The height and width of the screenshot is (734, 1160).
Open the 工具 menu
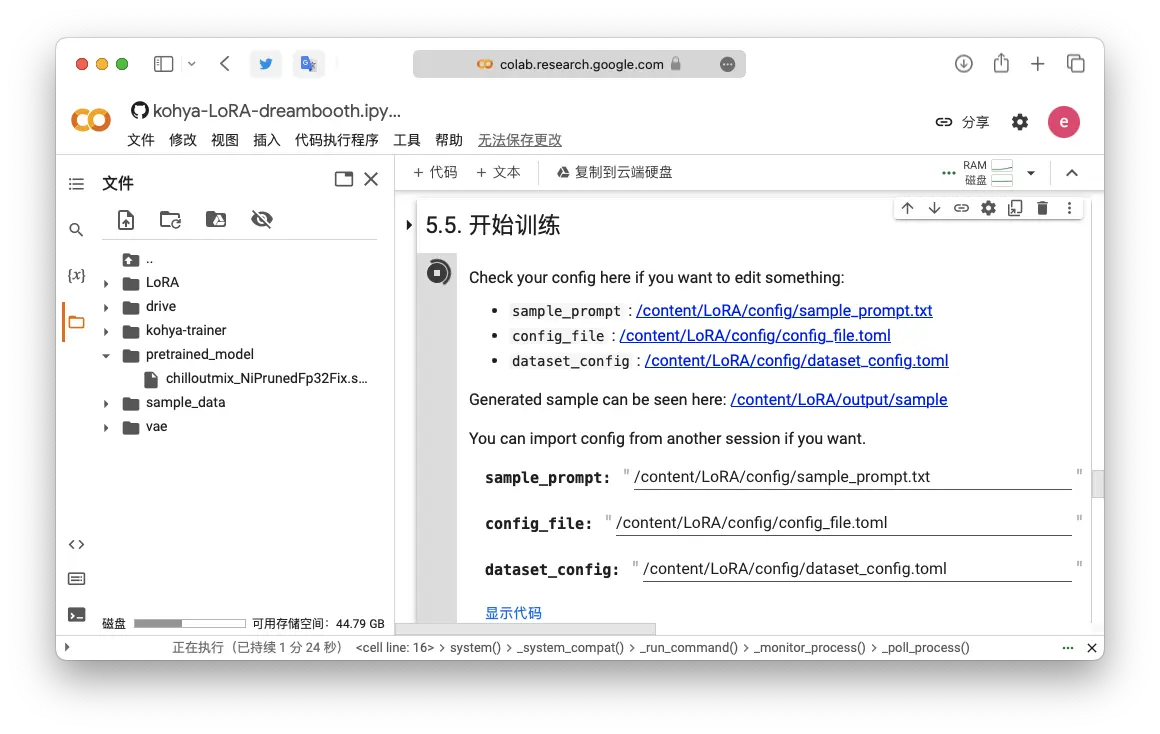(x=407, y=140)
